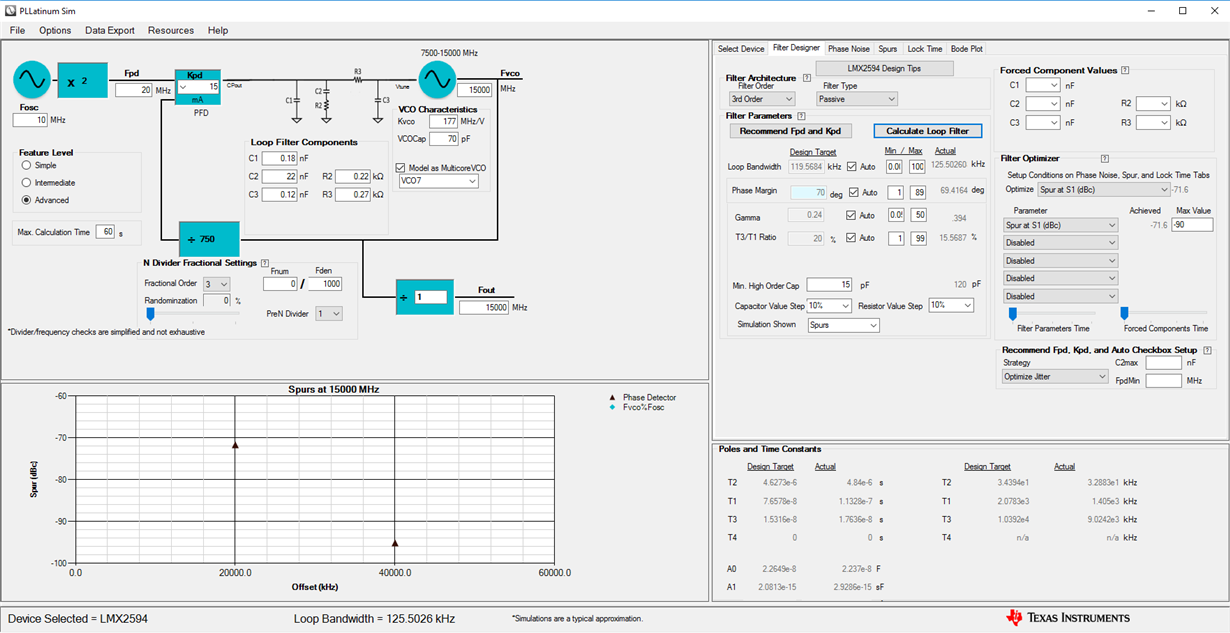Toggle Auto checkbox for Loop Bandwidth

(852, 166)
